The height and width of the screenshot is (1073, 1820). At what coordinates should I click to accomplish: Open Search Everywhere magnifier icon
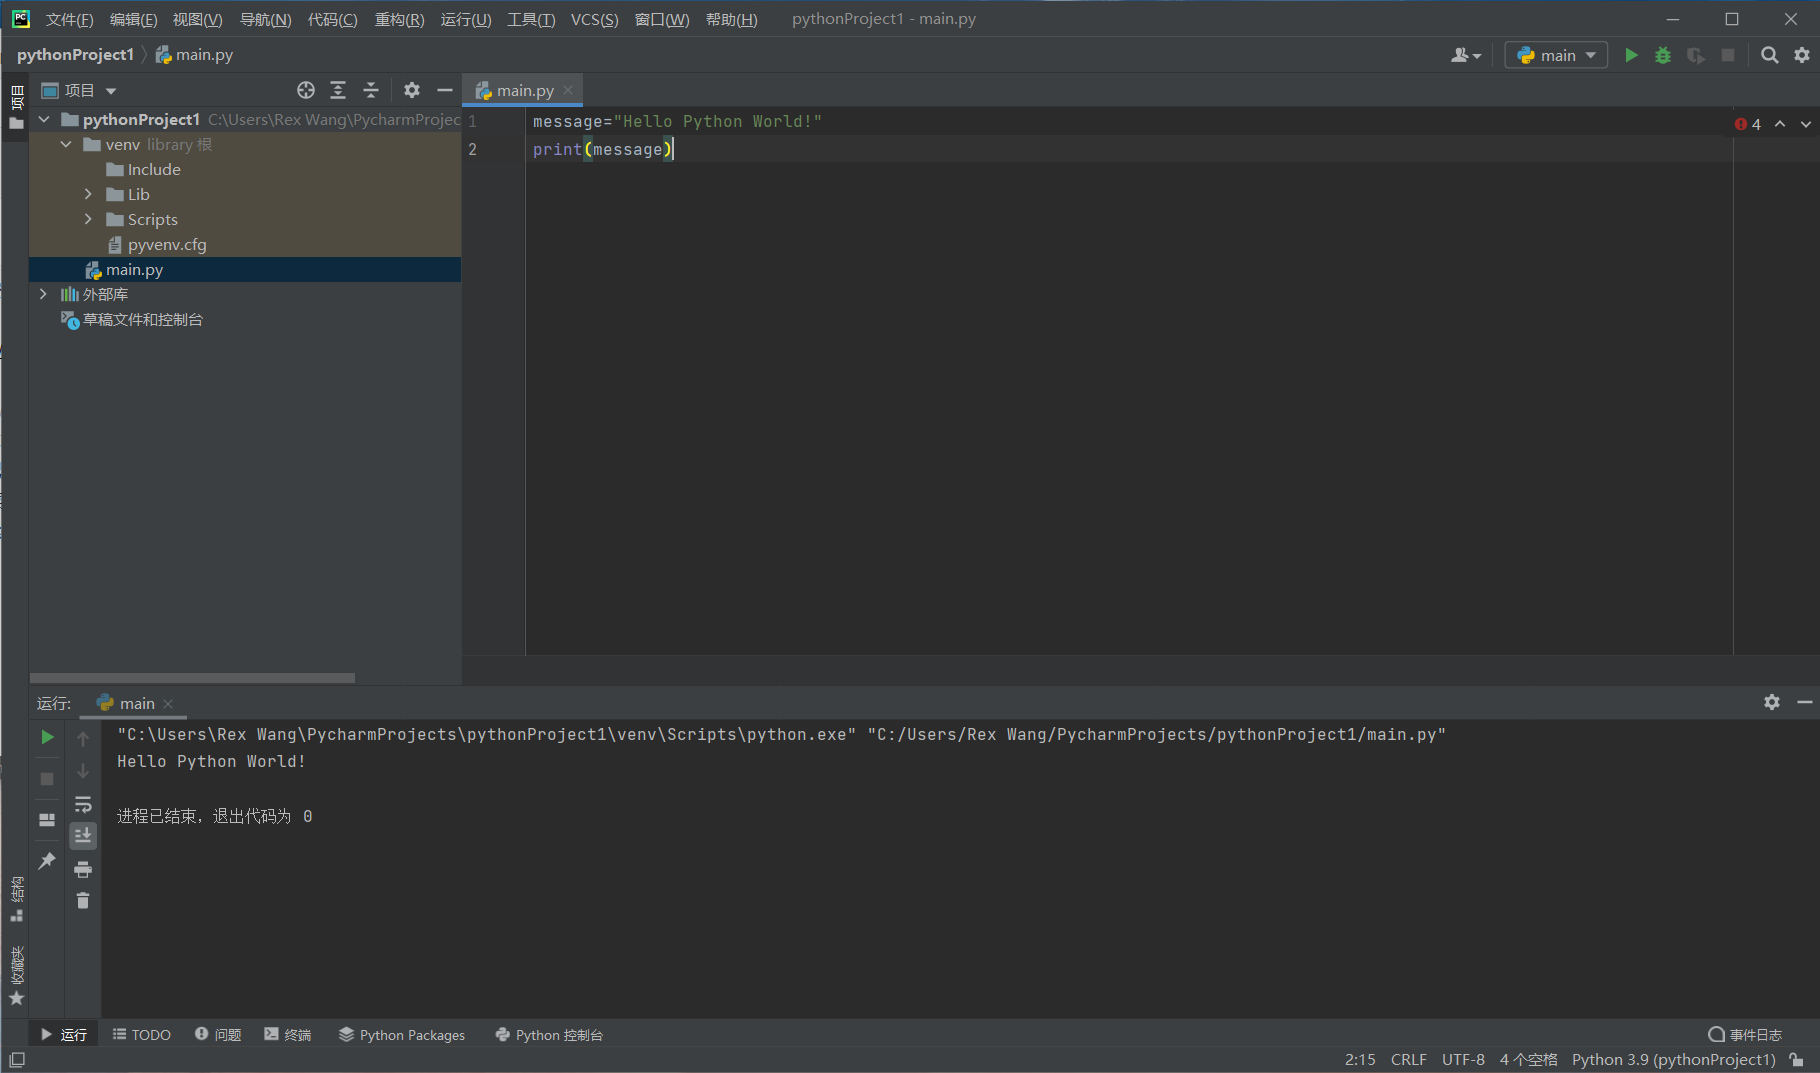pos(1769,56)
